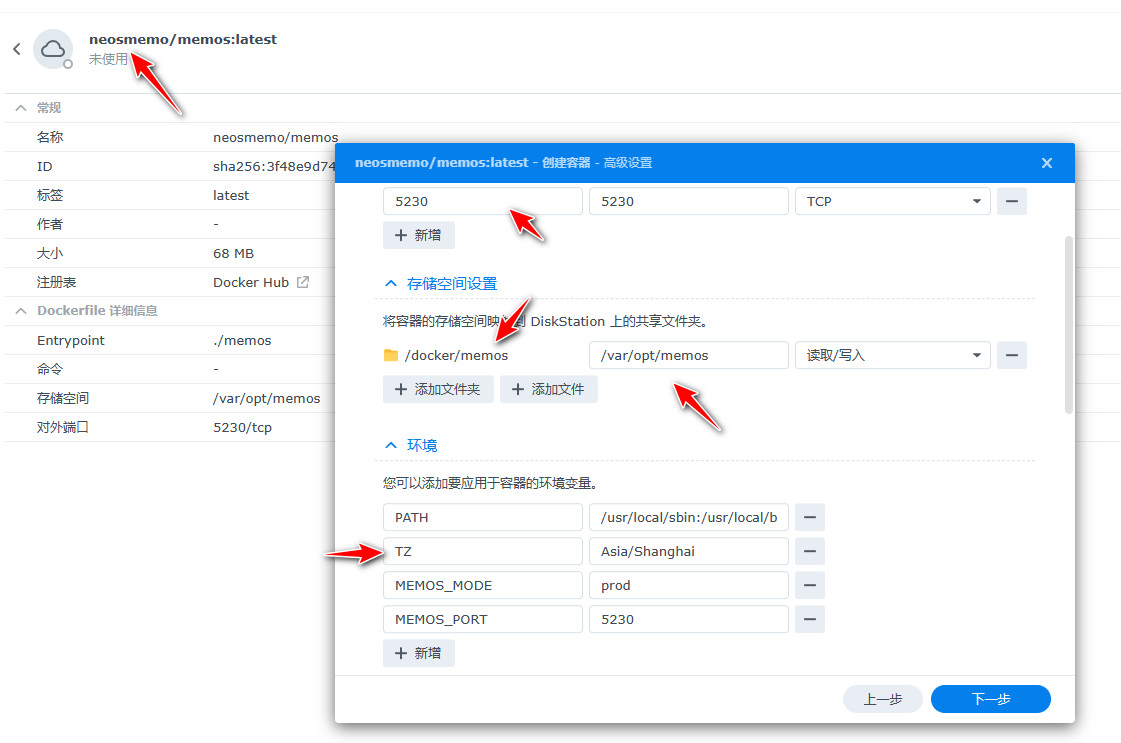Click the TZ variable name field
This screenshot has width=1121, height=743.
pos(483,551)
